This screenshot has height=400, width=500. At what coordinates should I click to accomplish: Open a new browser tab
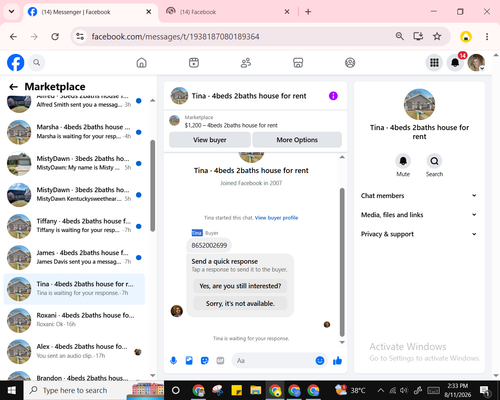pyautogui.click(x=308, y=12)
